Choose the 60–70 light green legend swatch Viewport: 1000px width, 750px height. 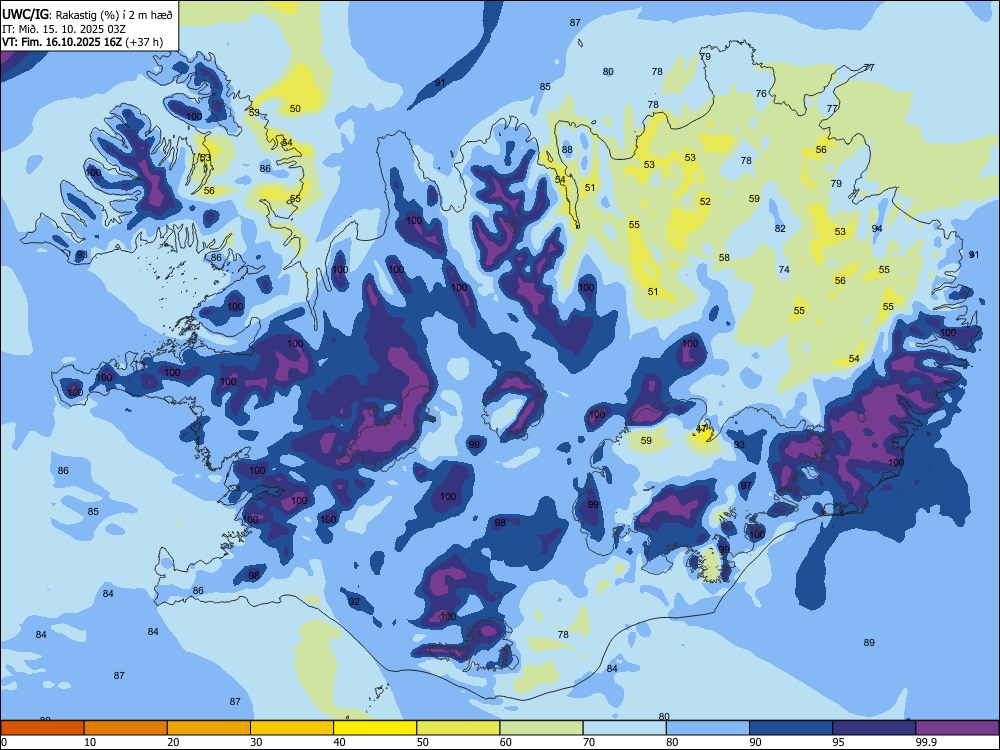coord(541,728)
